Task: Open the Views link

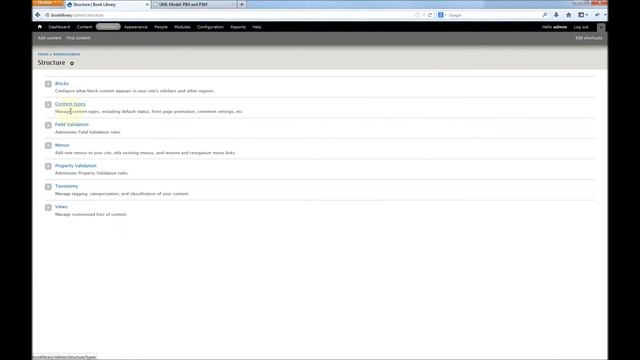Action: pos(61,207)
